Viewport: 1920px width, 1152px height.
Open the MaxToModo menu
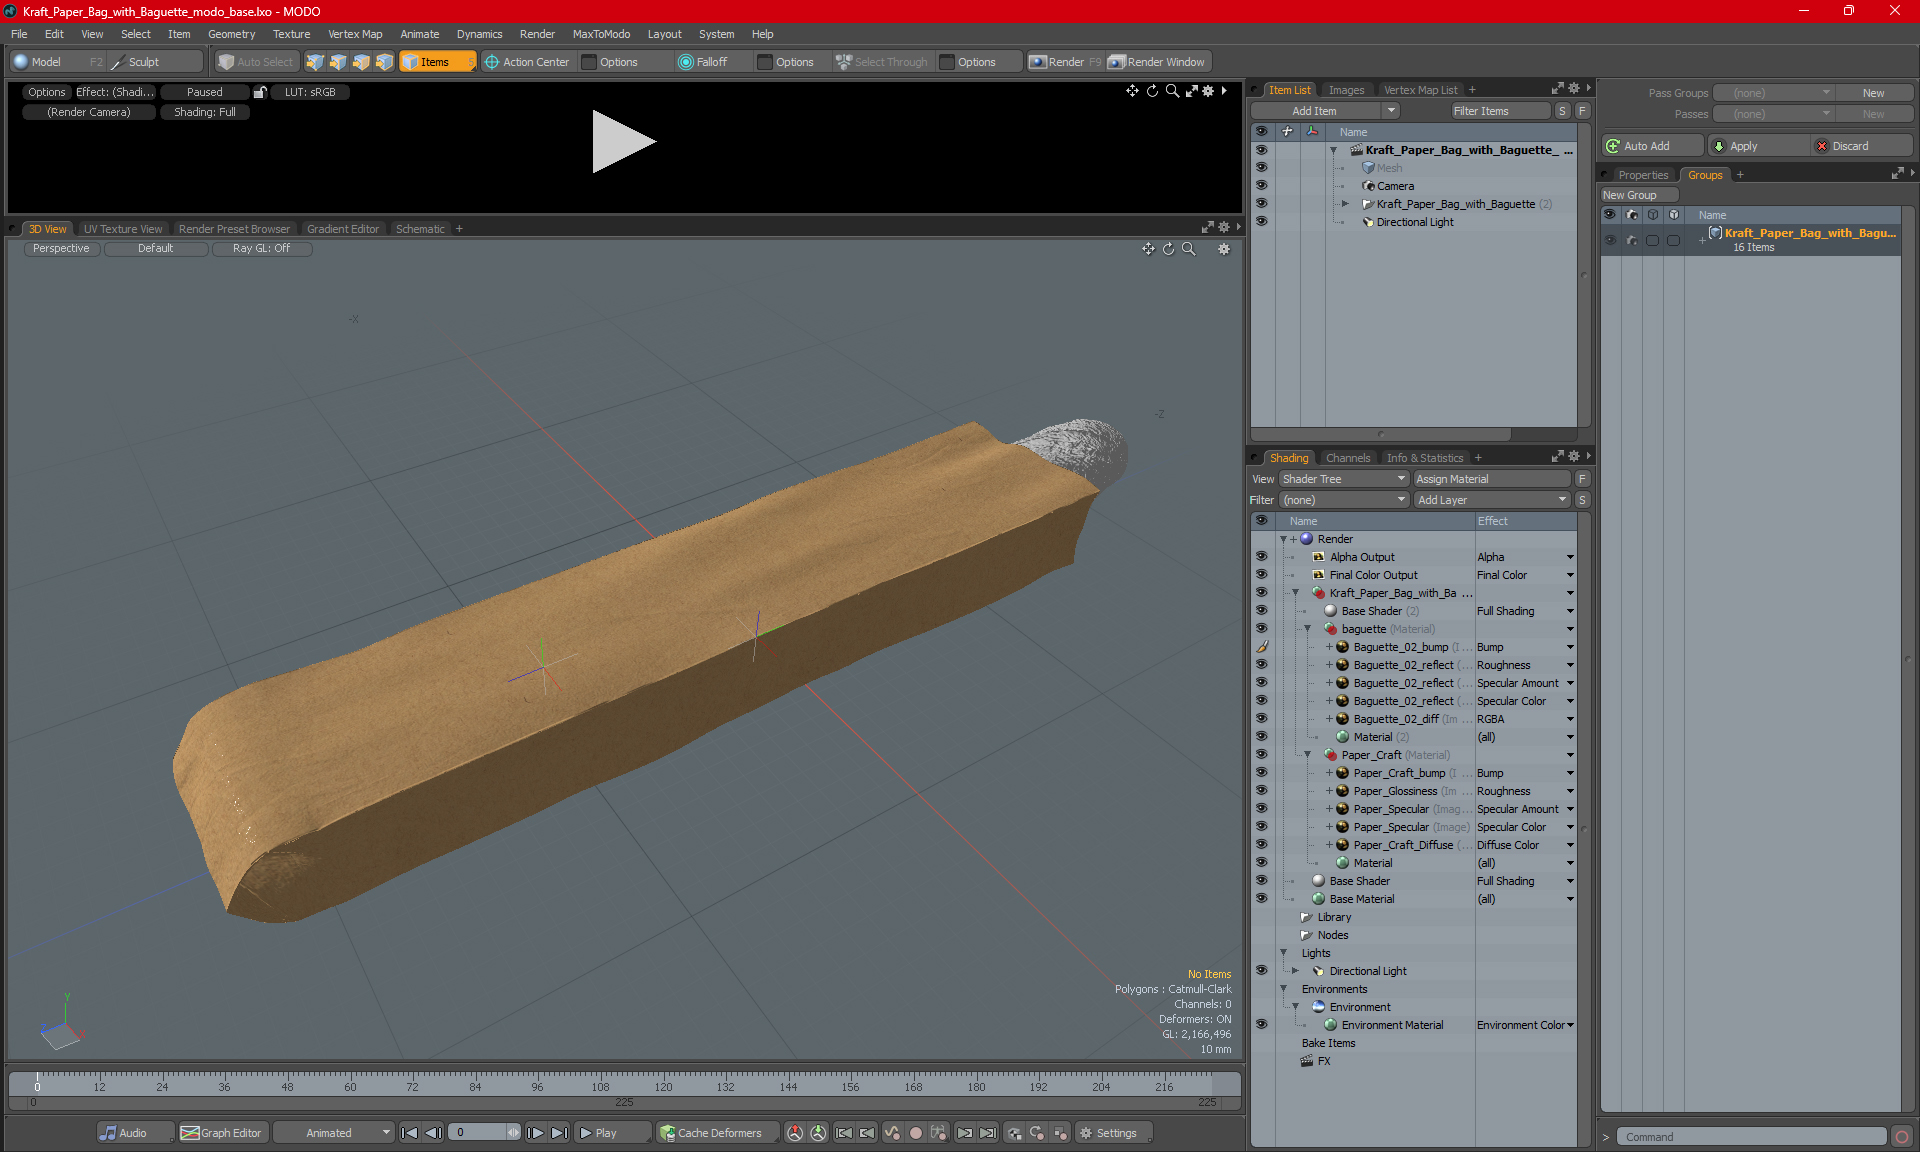[601, 34]
